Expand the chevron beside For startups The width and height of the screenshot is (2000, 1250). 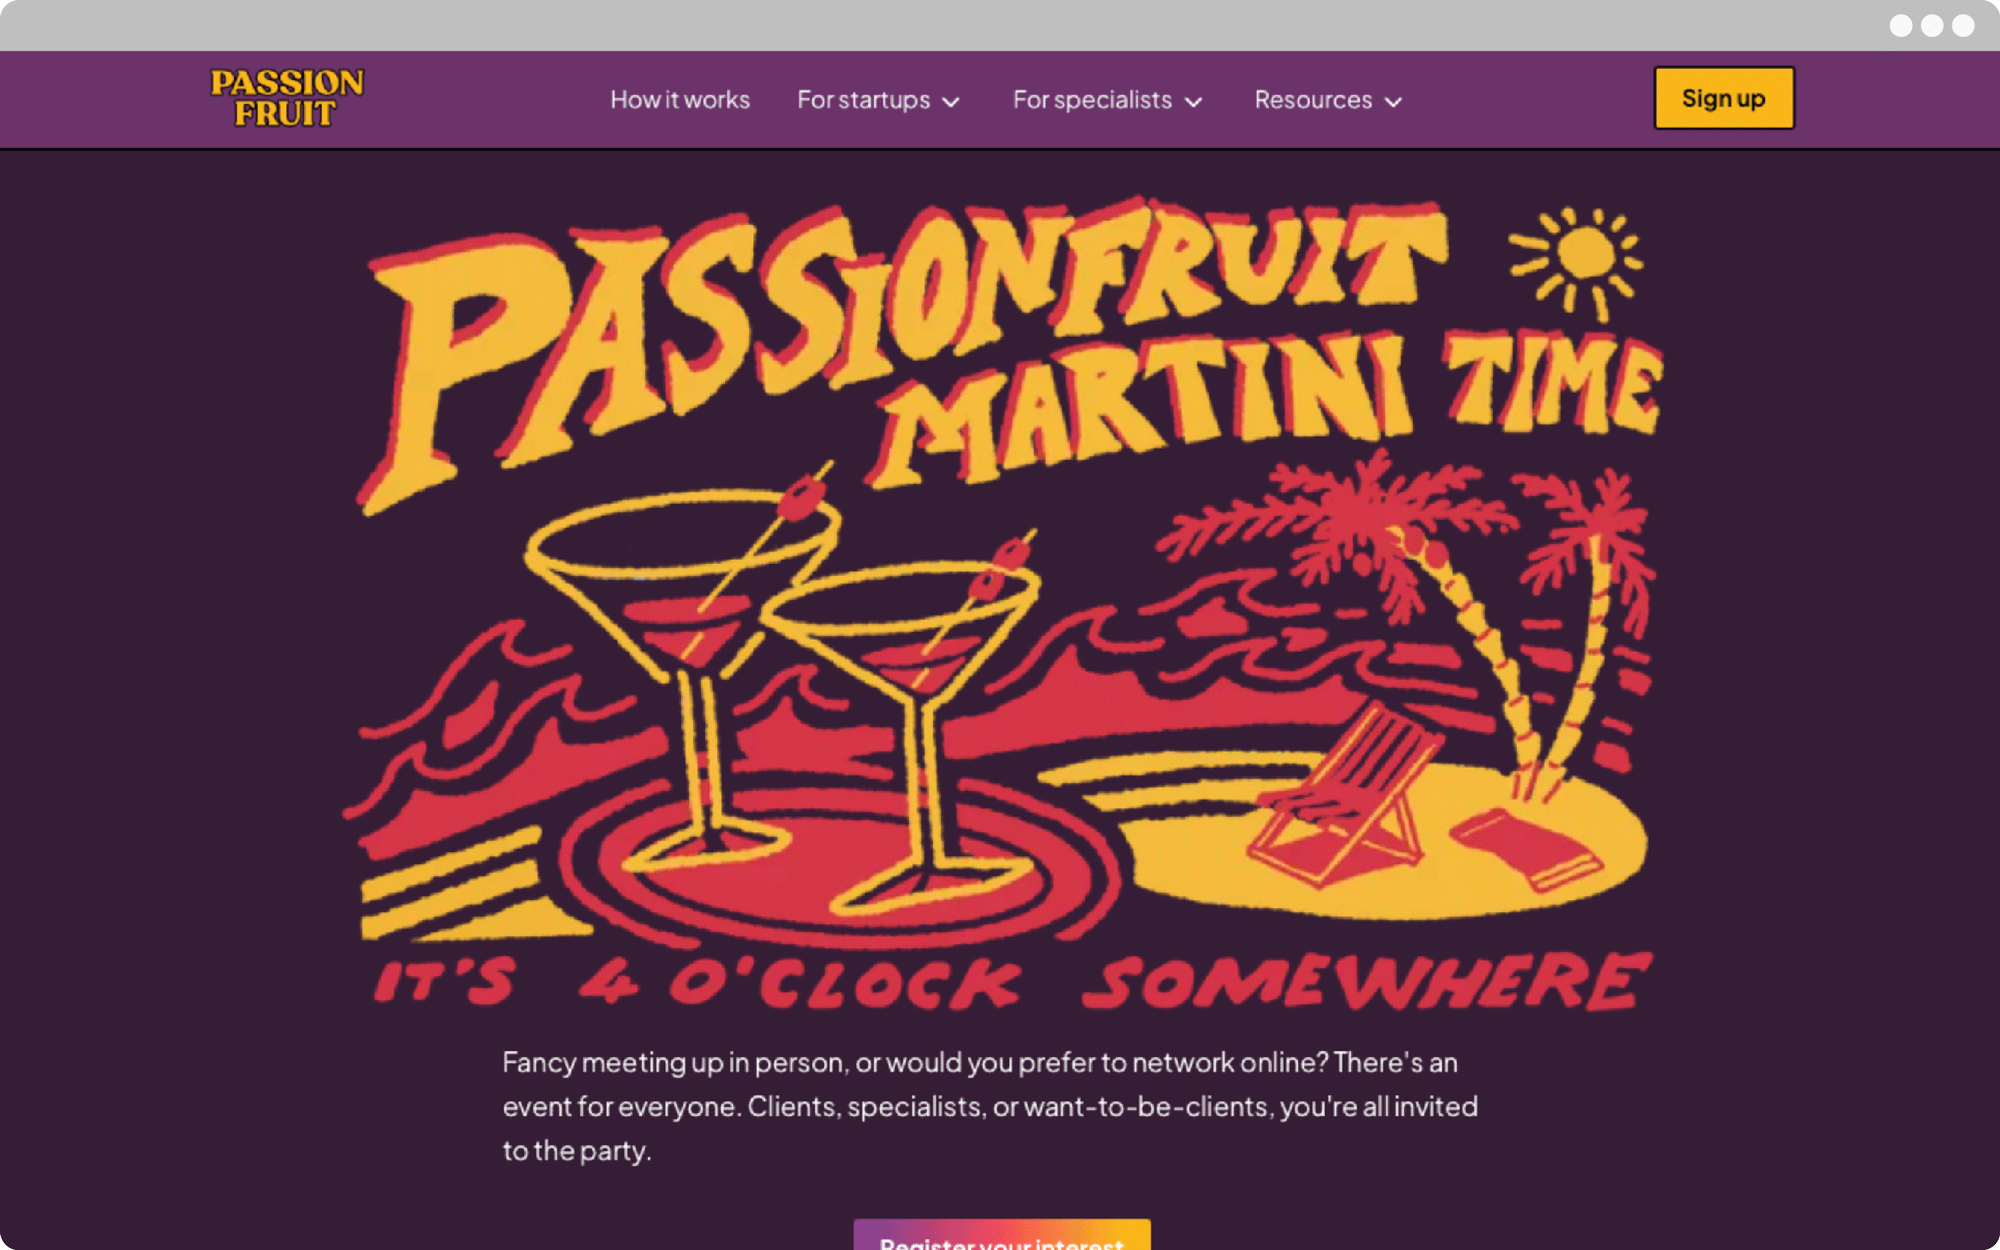point(951,102)
